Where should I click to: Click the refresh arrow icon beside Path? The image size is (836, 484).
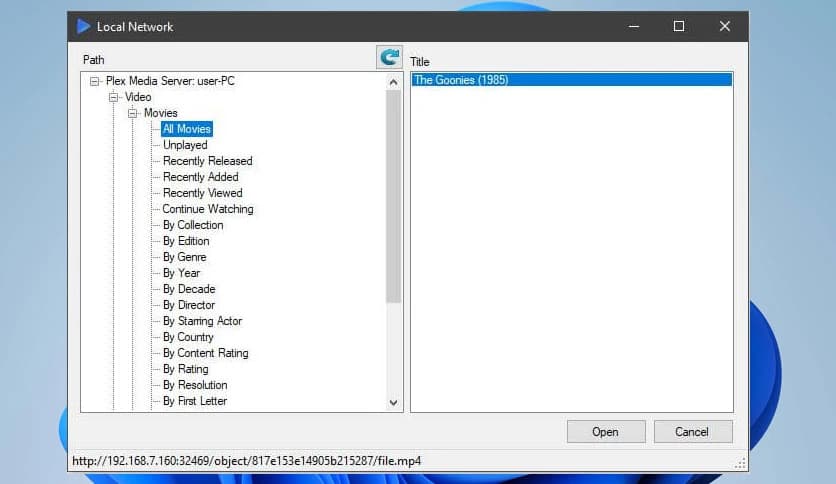(389, 57)
